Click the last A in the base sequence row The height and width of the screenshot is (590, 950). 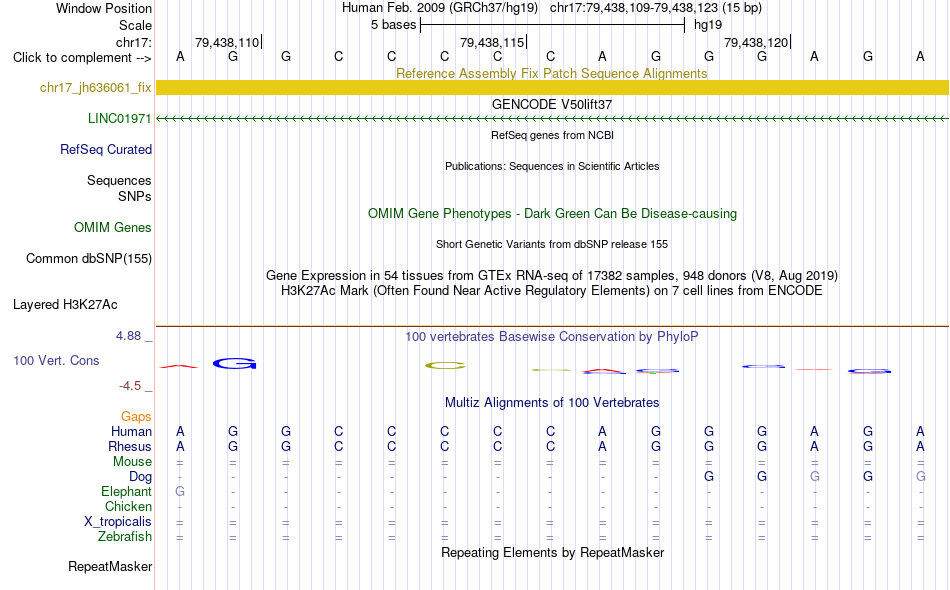click(920, 56)
